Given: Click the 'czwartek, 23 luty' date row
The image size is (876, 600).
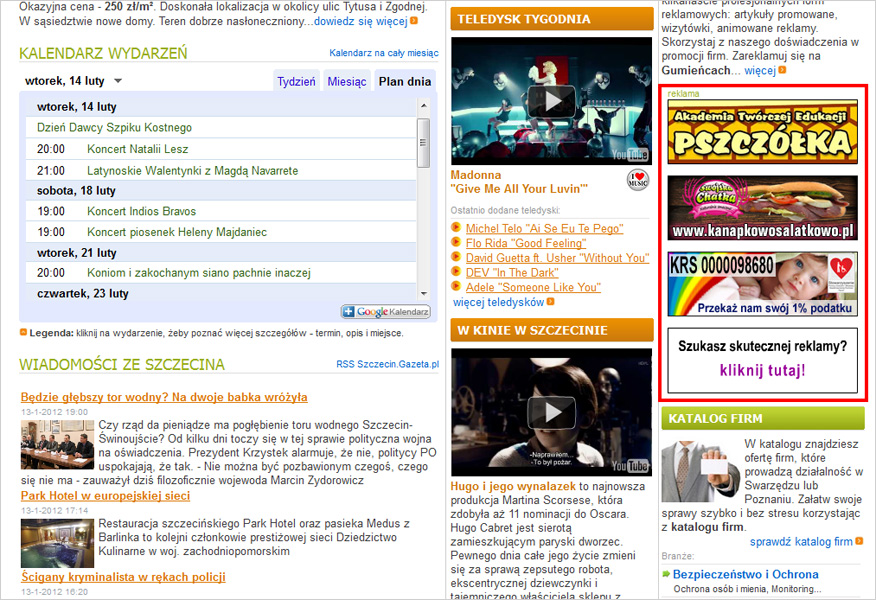Looking at the screenshot, I should pos(221,293).
